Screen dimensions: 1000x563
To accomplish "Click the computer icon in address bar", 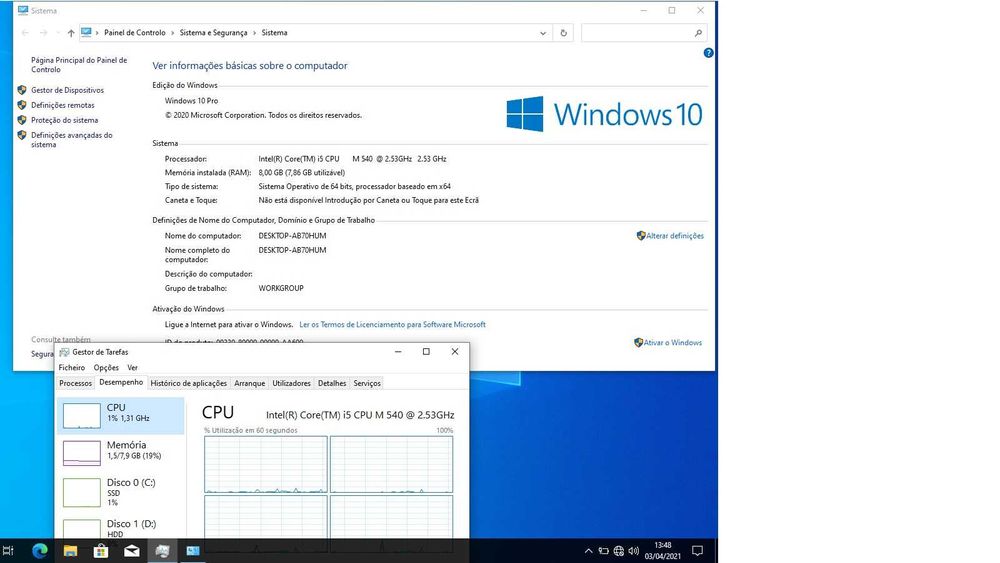I will click(x=86, y=33).
